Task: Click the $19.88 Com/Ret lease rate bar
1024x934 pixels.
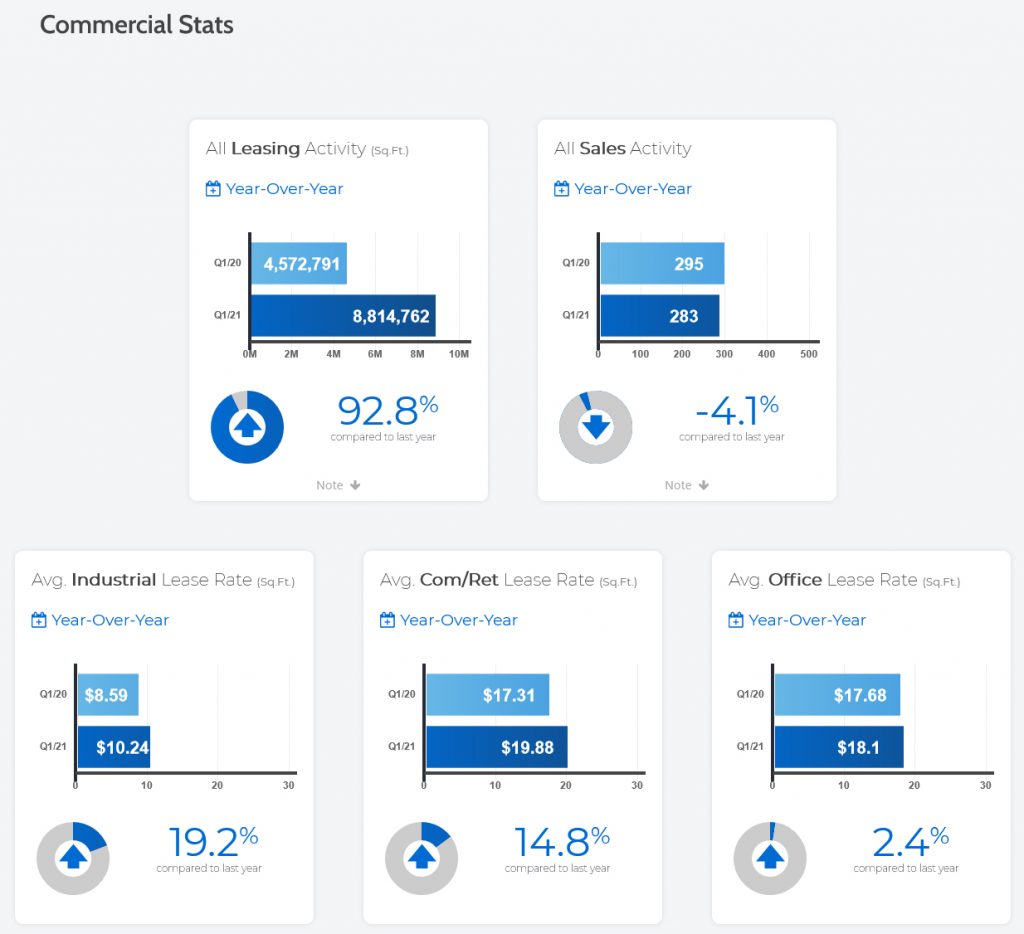Action: coord(496,747)
